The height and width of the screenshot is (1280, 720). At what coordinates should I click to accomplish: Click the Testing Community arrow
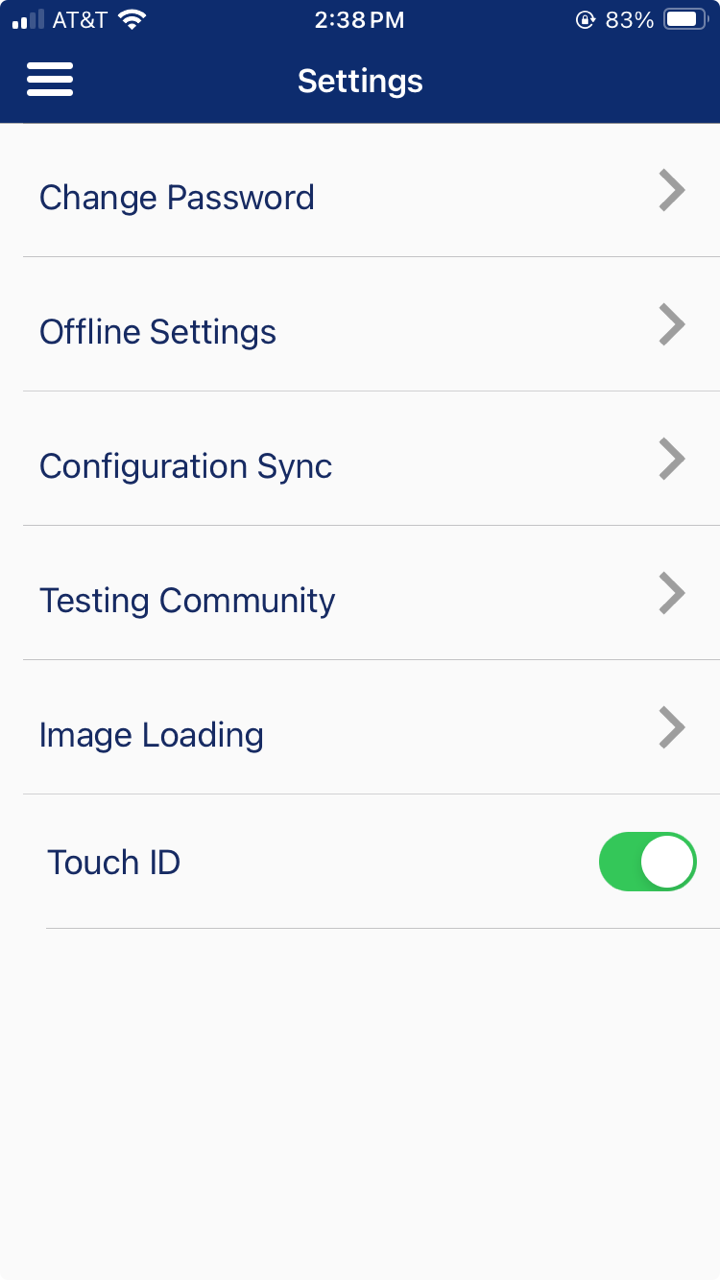(x=672, y=593)
